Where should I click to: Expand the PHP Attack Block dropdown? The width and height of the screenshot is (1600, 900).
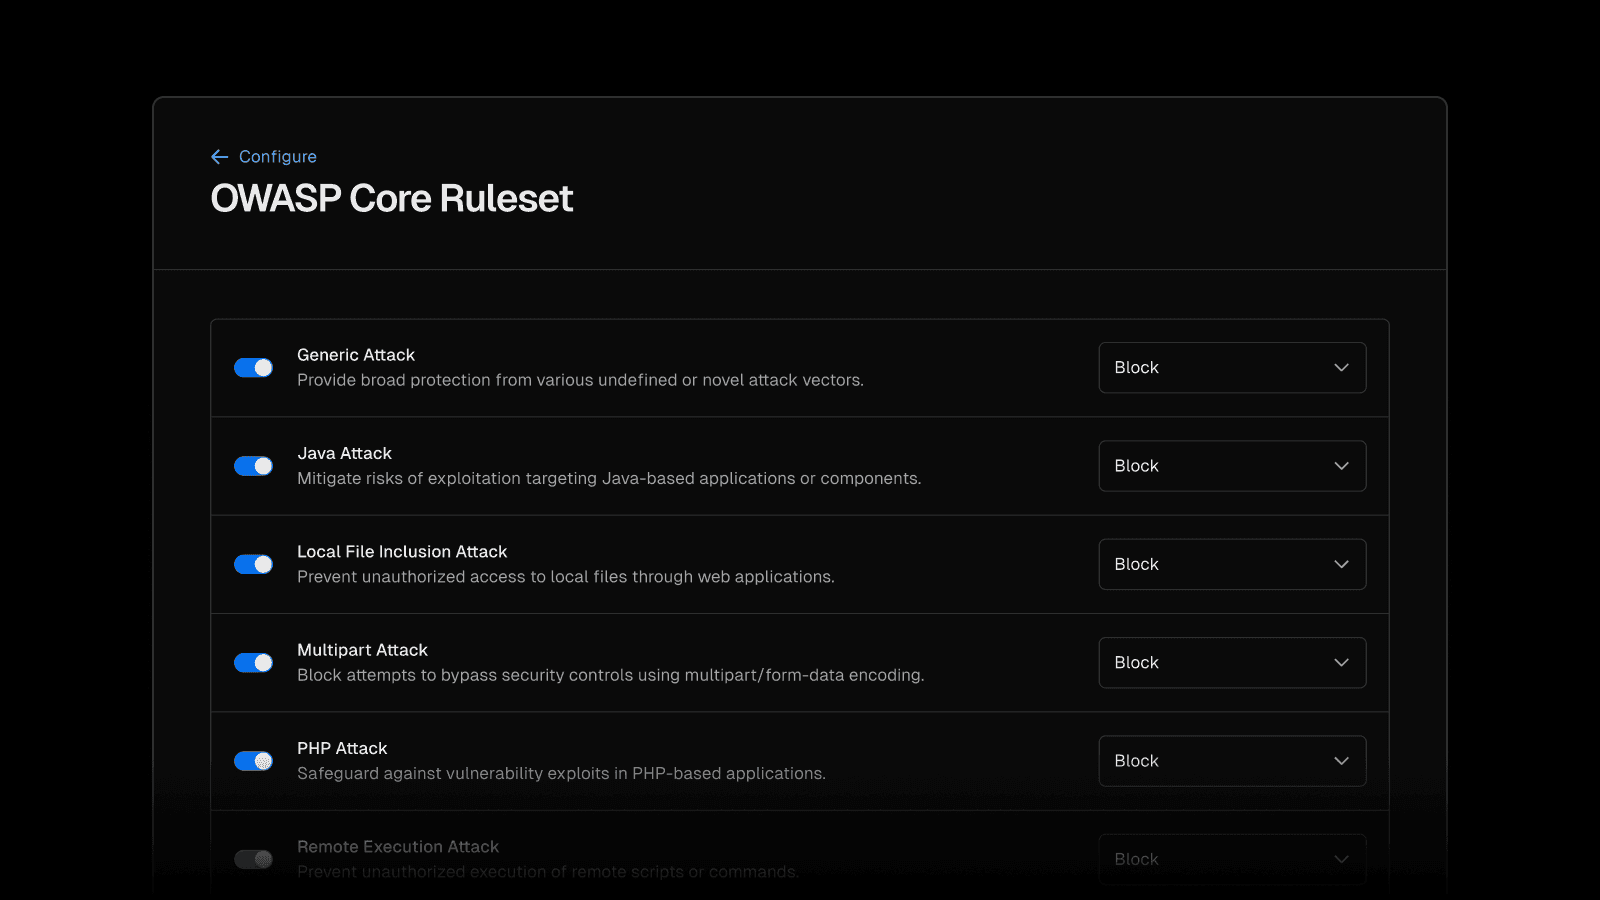1231,761
